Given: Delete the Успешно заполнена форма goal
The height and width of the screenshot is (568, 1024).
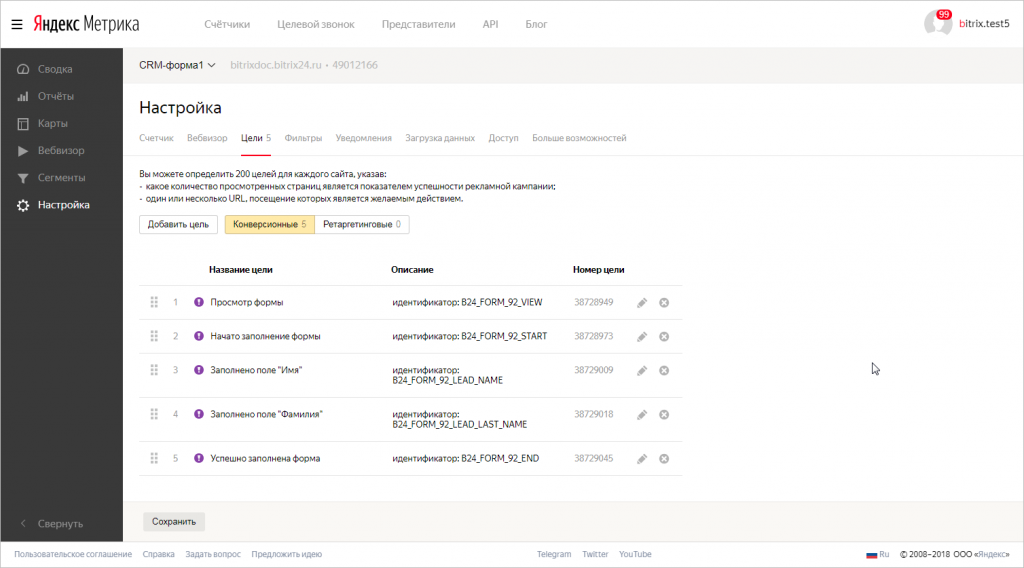Looking at the screenshot, I should 664,459.
